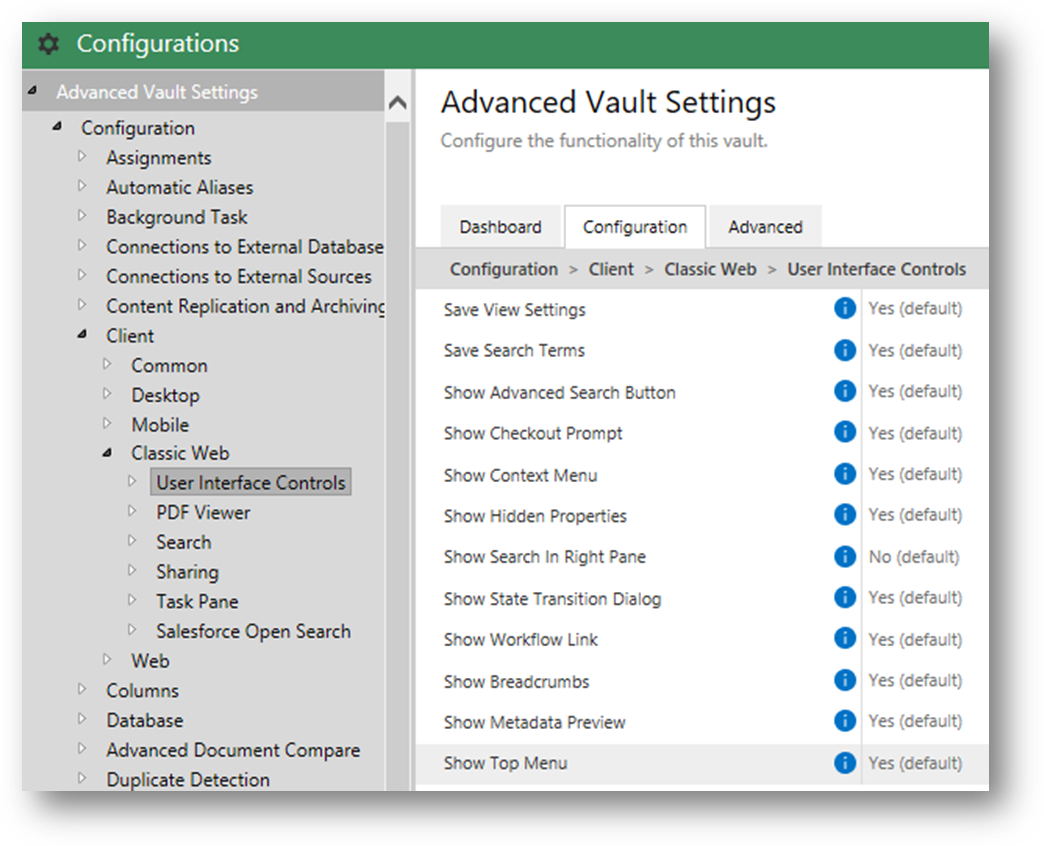1044x846 pixels.
Task: Change Show Hidden Properties value
Action: (x=915, y=515)
